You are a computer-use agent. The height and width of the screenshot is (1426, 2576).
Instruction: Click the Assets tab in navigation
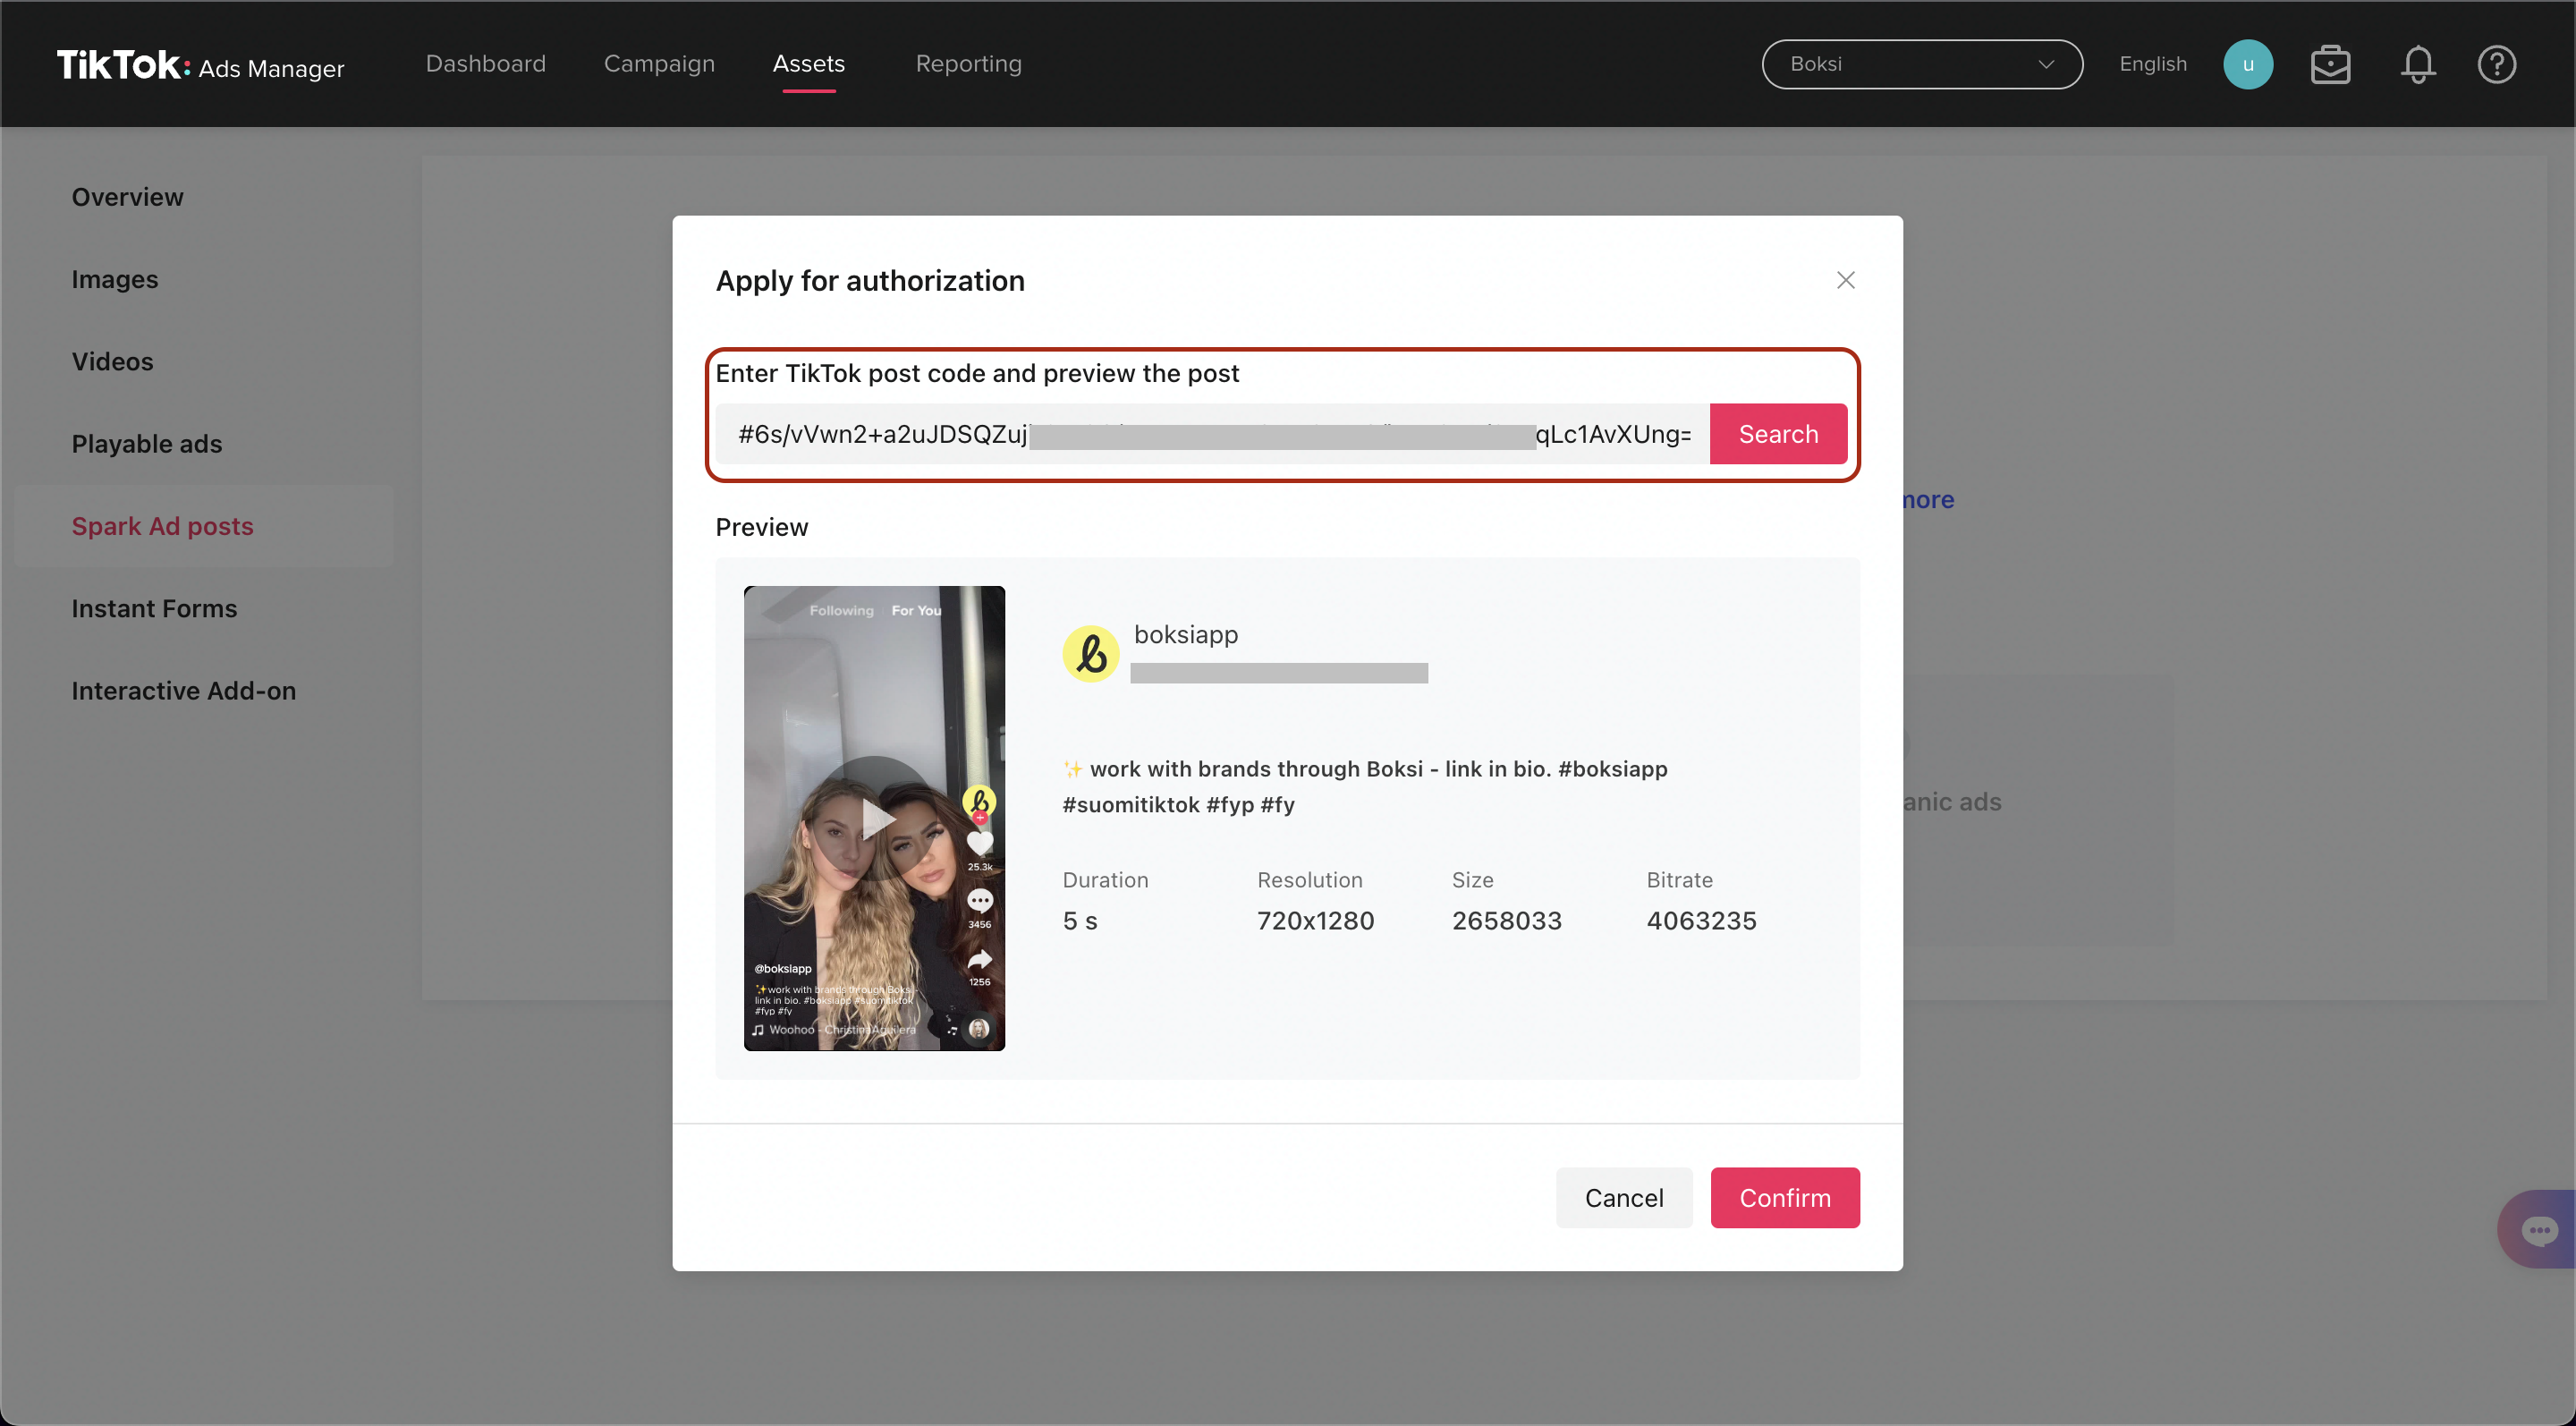(x=809, y=64)
